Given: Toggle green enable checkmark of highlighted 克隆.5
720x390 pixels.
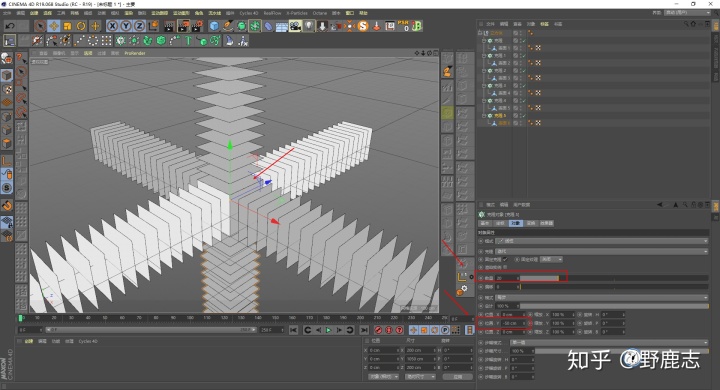Looking at the screenshot, I should [524, 116].
